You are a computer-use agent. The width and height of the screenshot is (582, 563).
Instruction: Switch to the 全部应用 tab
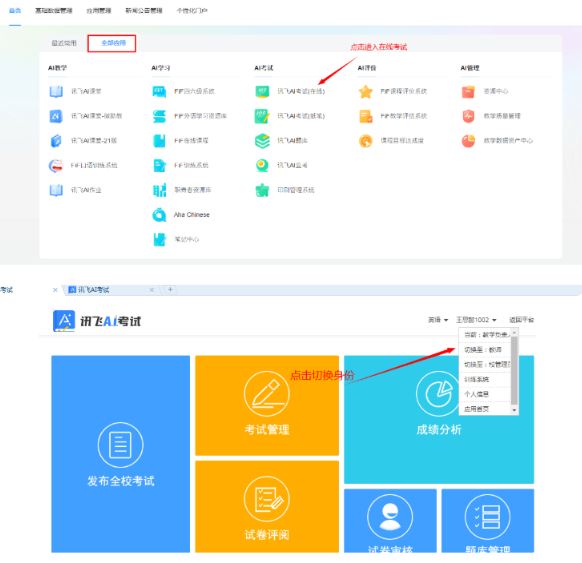112,43
